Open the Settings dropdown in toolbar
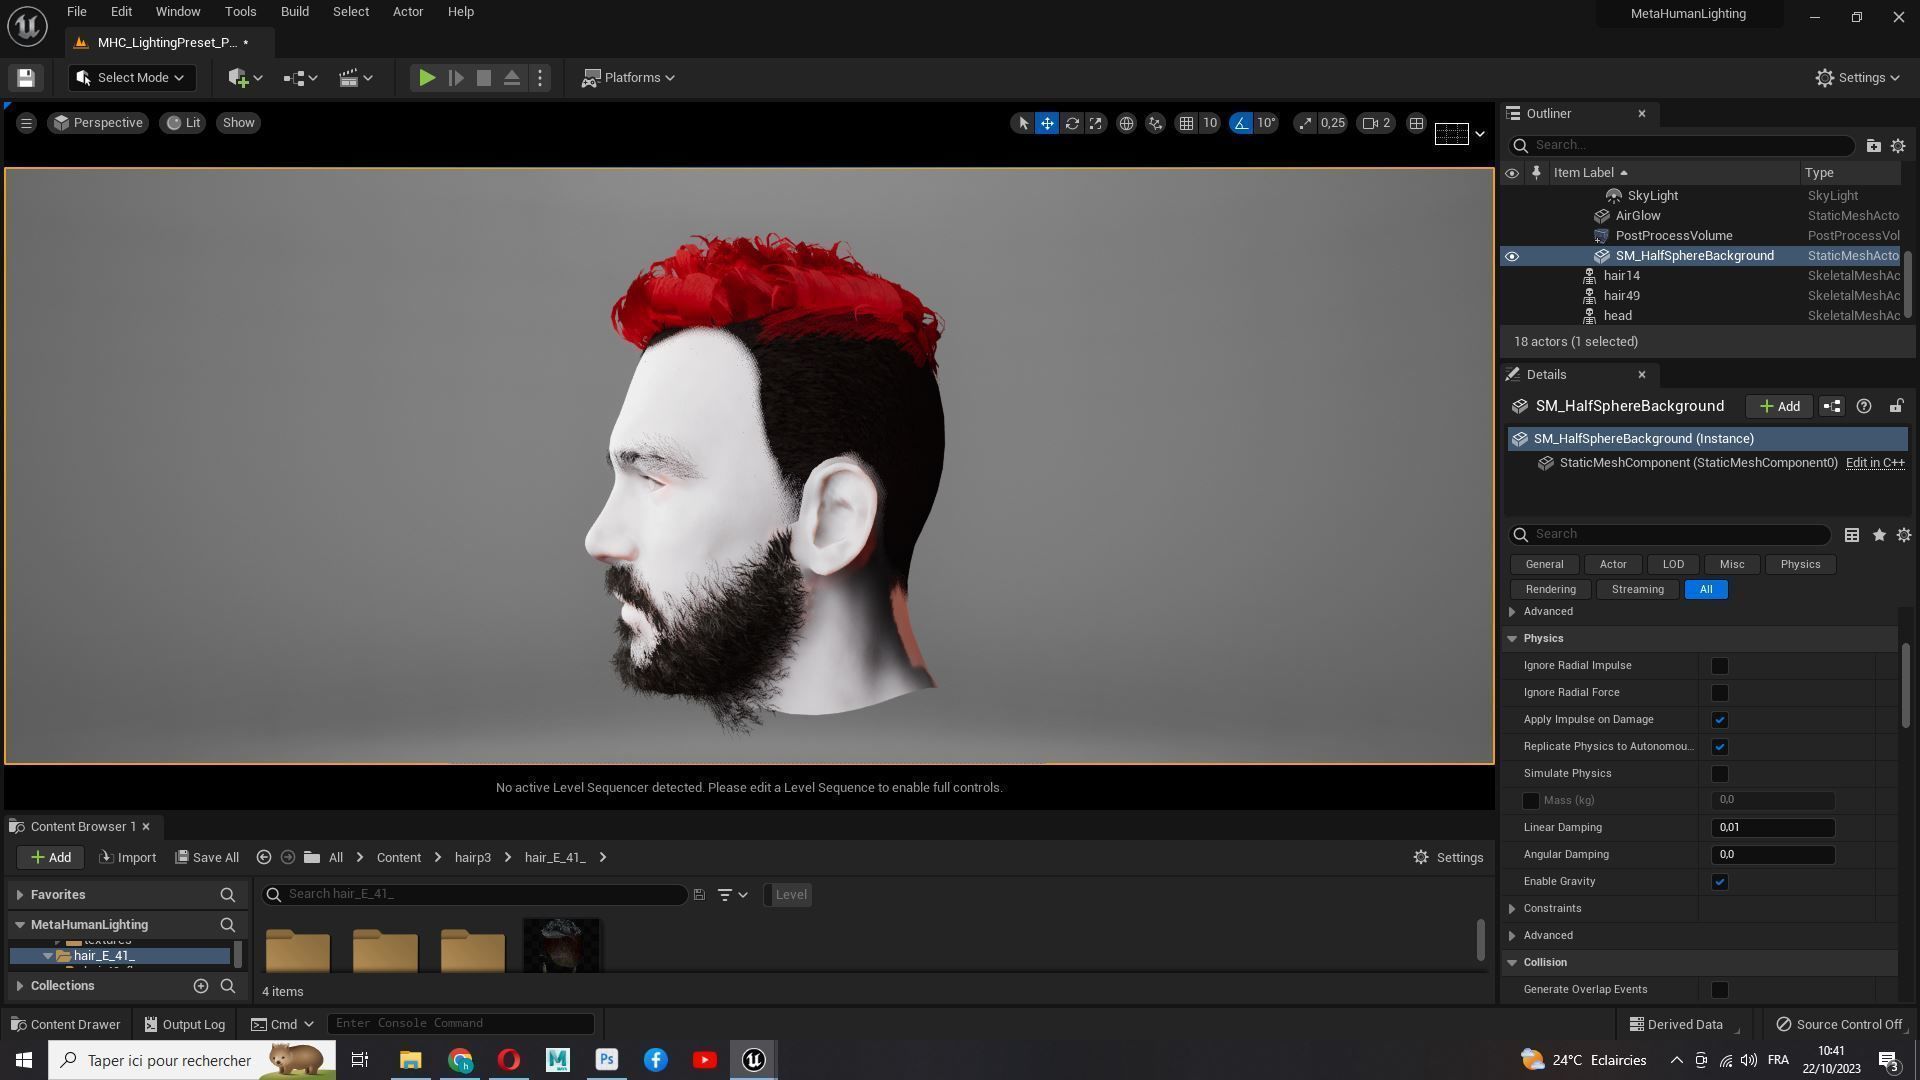1920x1080 pixels. click(x=1857, y=78)
